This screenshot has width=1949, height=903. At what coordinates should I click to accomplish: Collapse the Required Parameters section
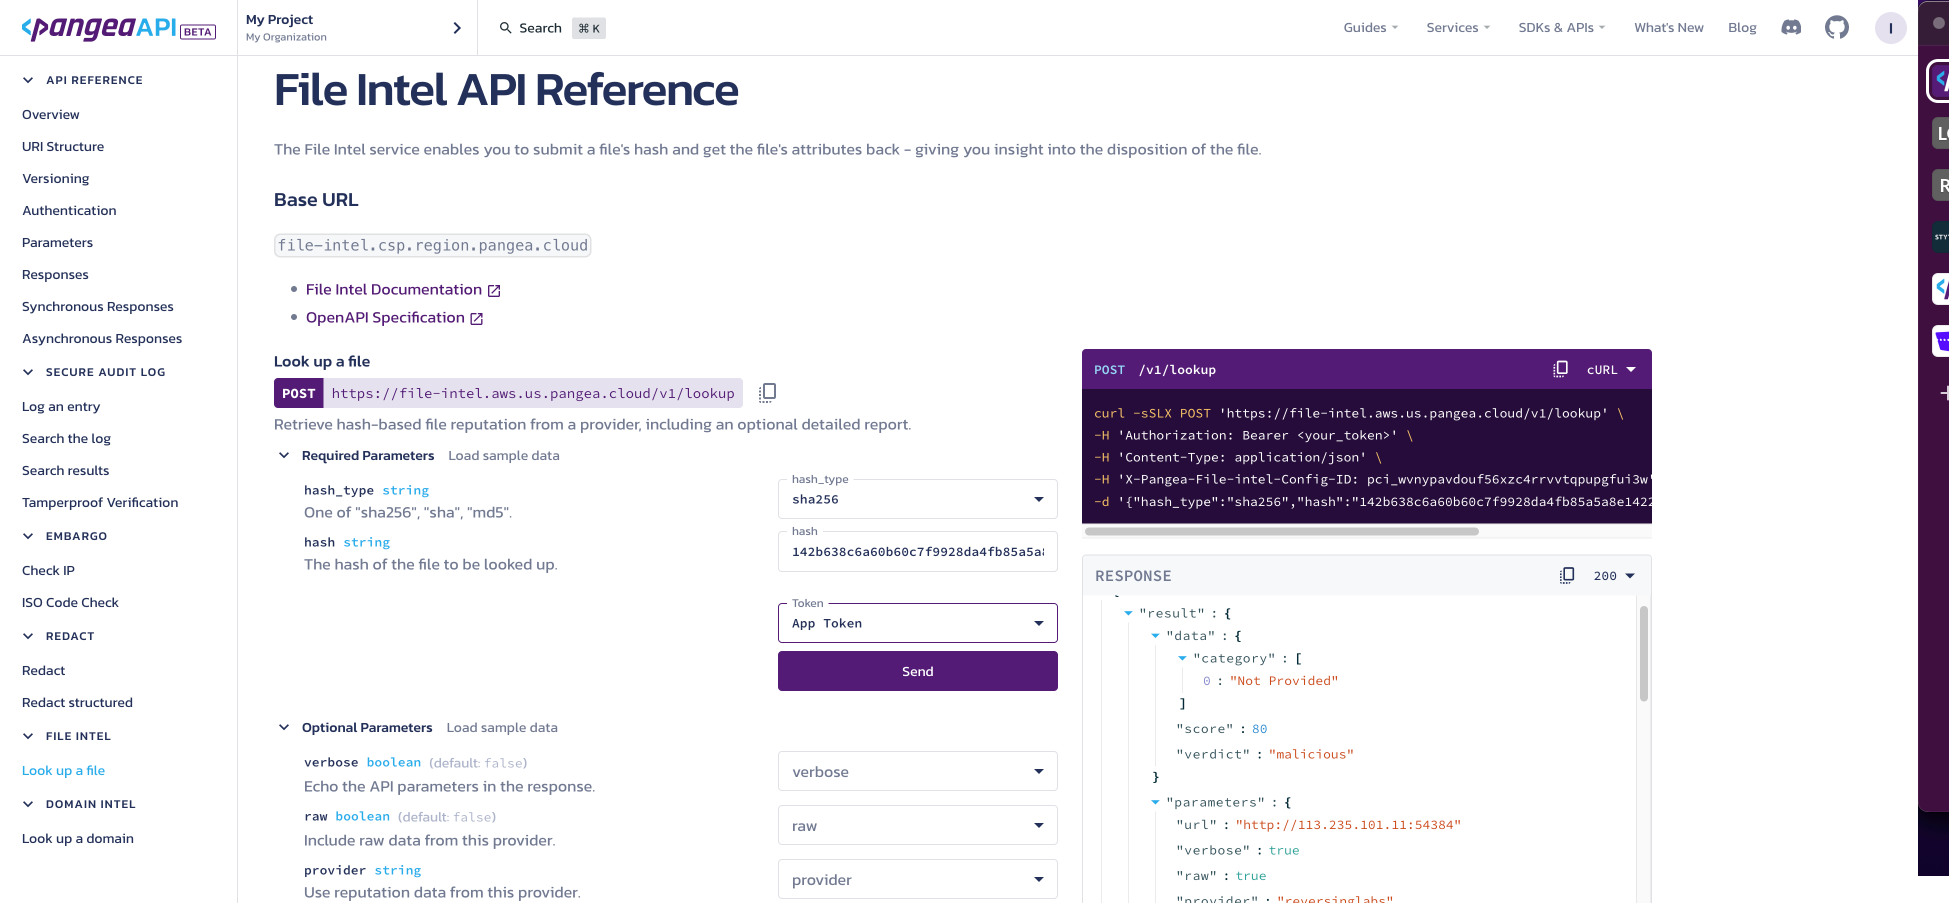coord(284,455)
